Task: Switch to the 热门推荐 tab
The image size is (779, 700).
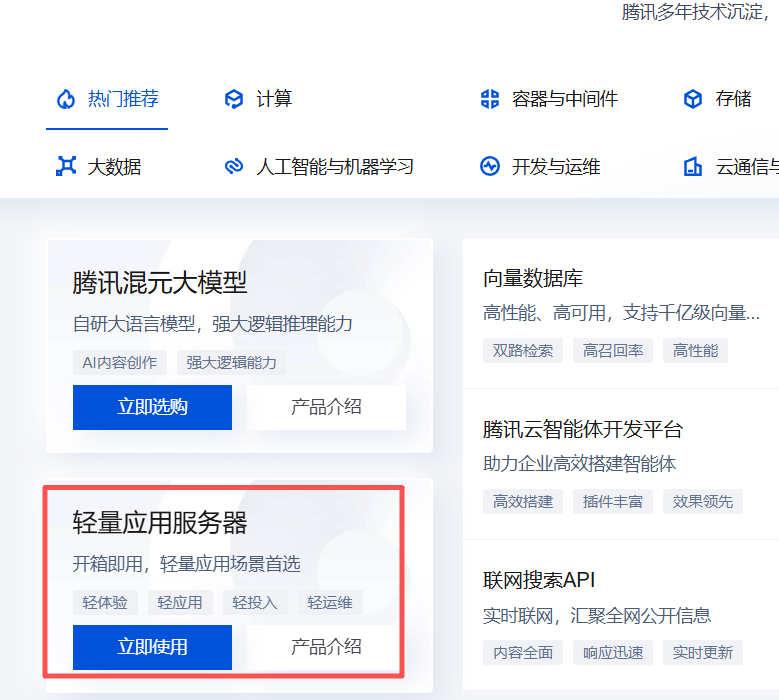Action: [x=107, y=99]
